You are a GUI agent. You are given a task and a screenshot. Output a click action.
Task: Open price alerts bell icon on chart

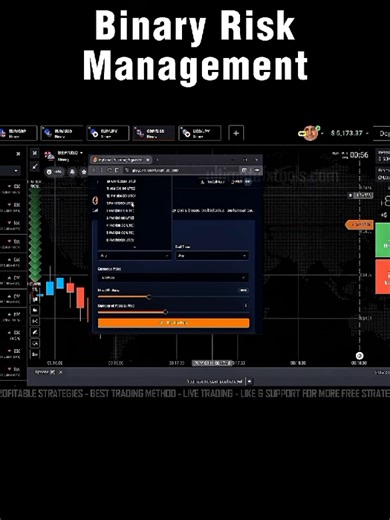click(72, 172)
